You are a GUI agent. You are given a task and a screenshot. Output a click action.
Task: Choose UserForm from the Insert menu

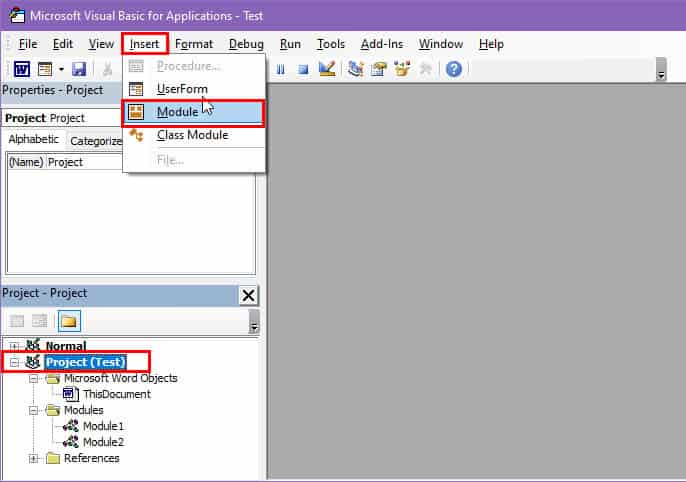[194, 89]
